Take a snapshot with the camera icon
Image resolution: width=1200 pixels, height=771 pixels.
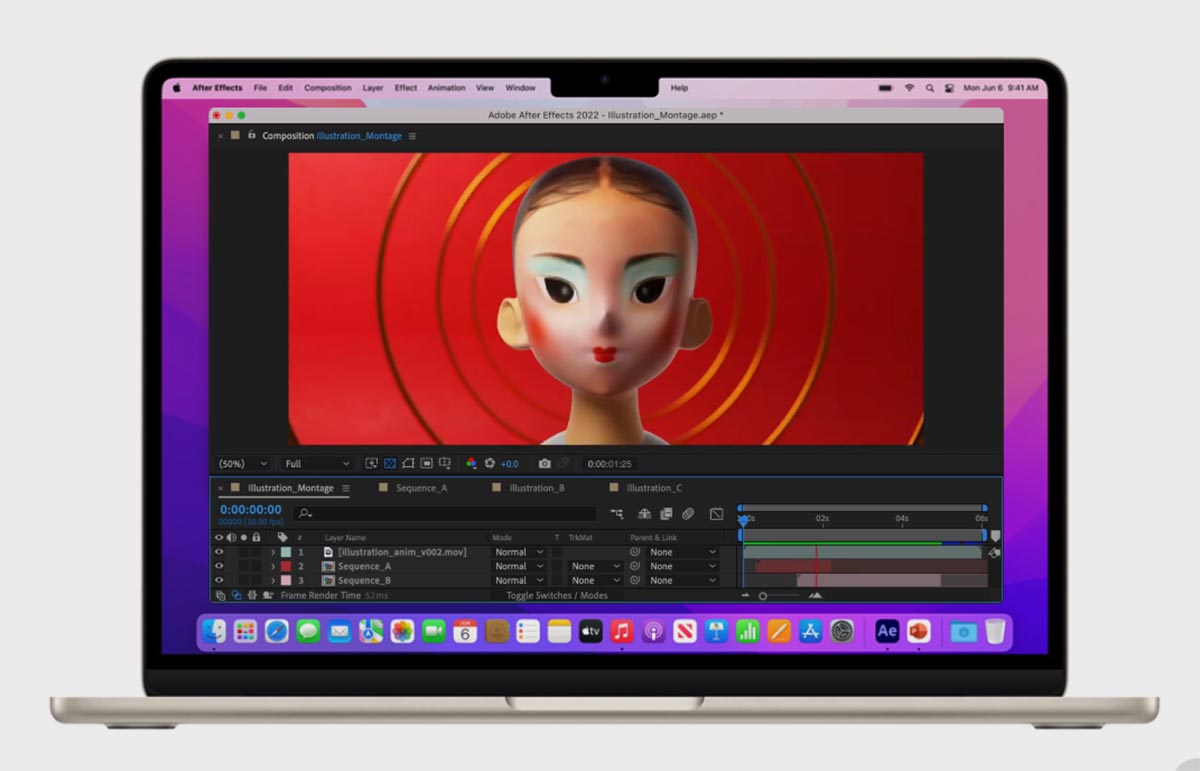pyautogui.click(x=544, y=464)
